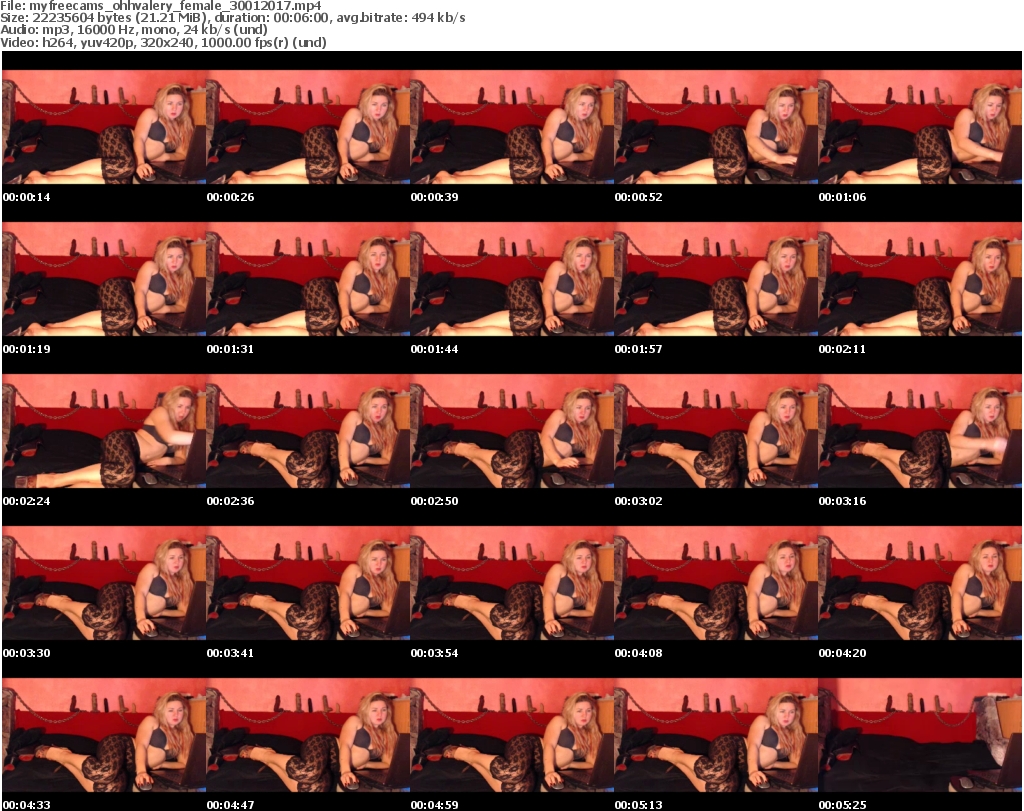The image size is (1024, 811).
Task: Click the 00:03:41 timestamp label
Action: click(x=231, y=653)
